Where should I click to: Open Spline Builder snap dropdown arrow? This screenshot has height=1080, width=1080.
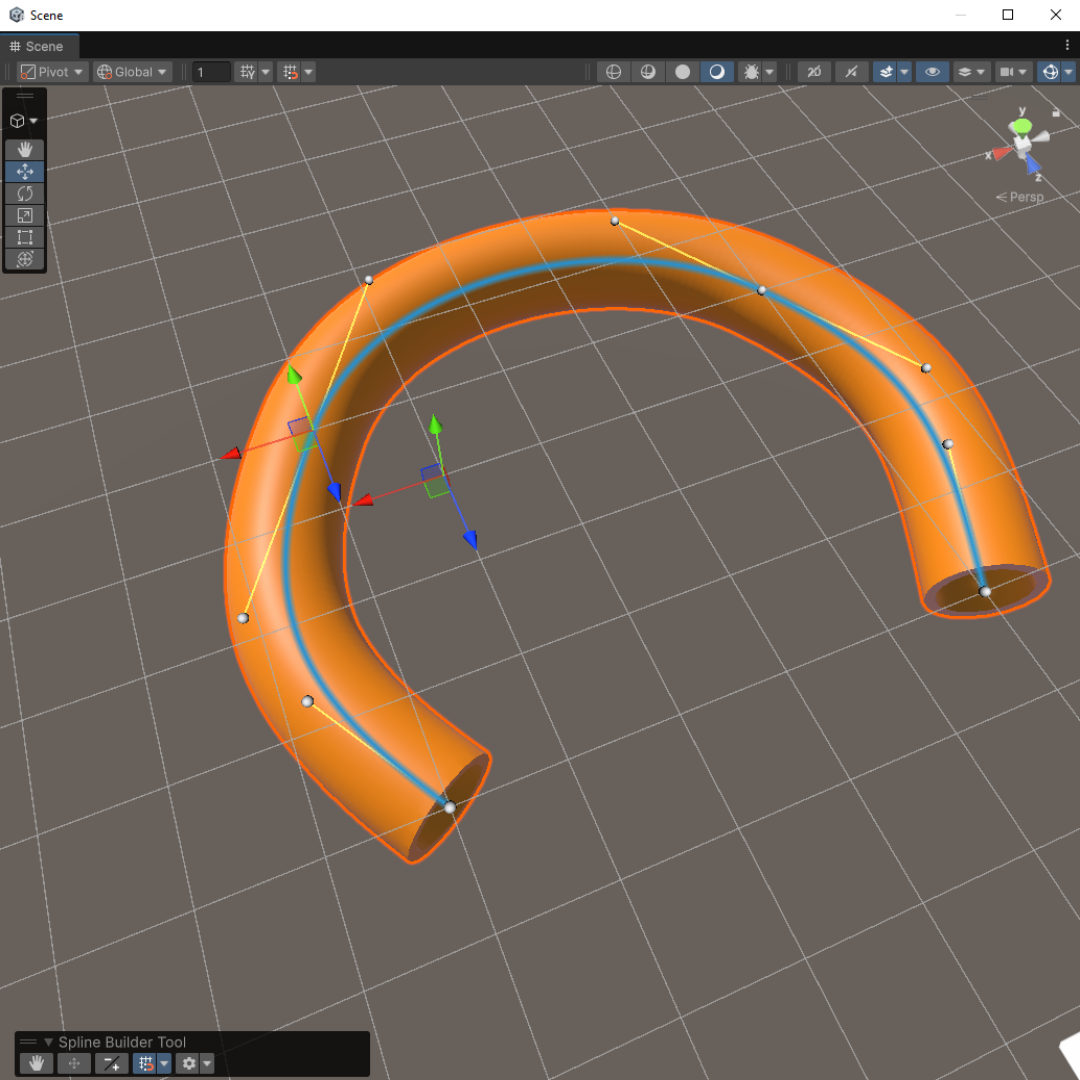pyautogui.click(x=164, y=1063)
